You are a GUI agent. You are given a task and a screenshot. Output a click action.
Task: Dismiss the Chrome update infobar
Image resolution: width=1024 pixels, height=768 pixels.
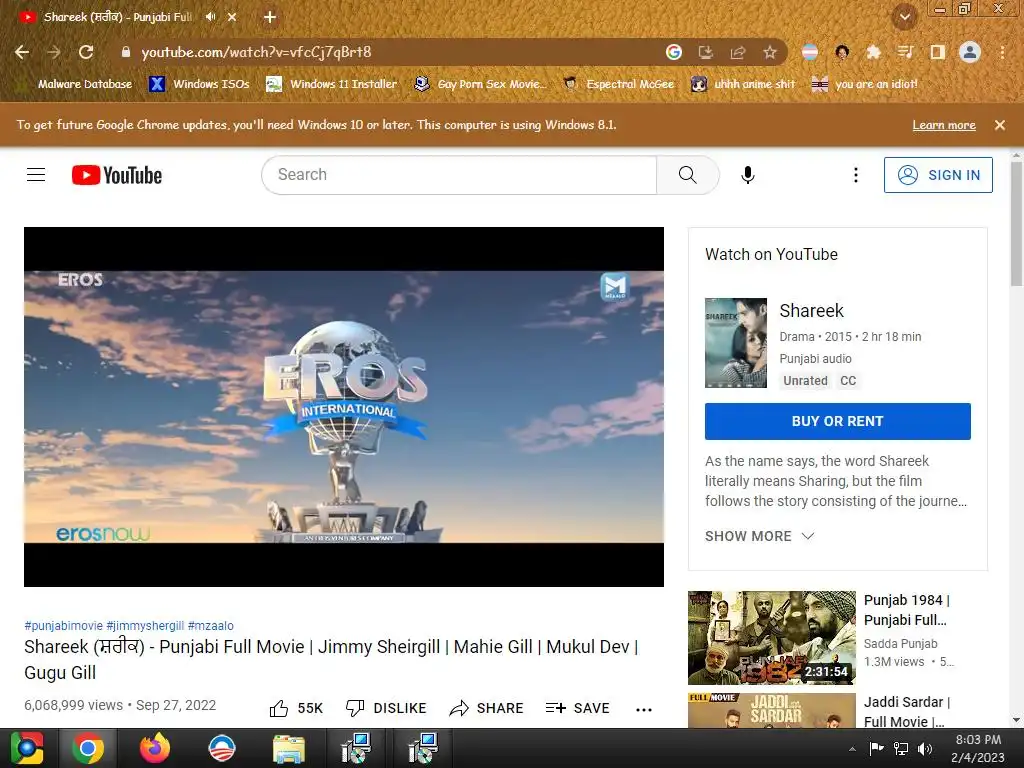(x=1000, y=125)
